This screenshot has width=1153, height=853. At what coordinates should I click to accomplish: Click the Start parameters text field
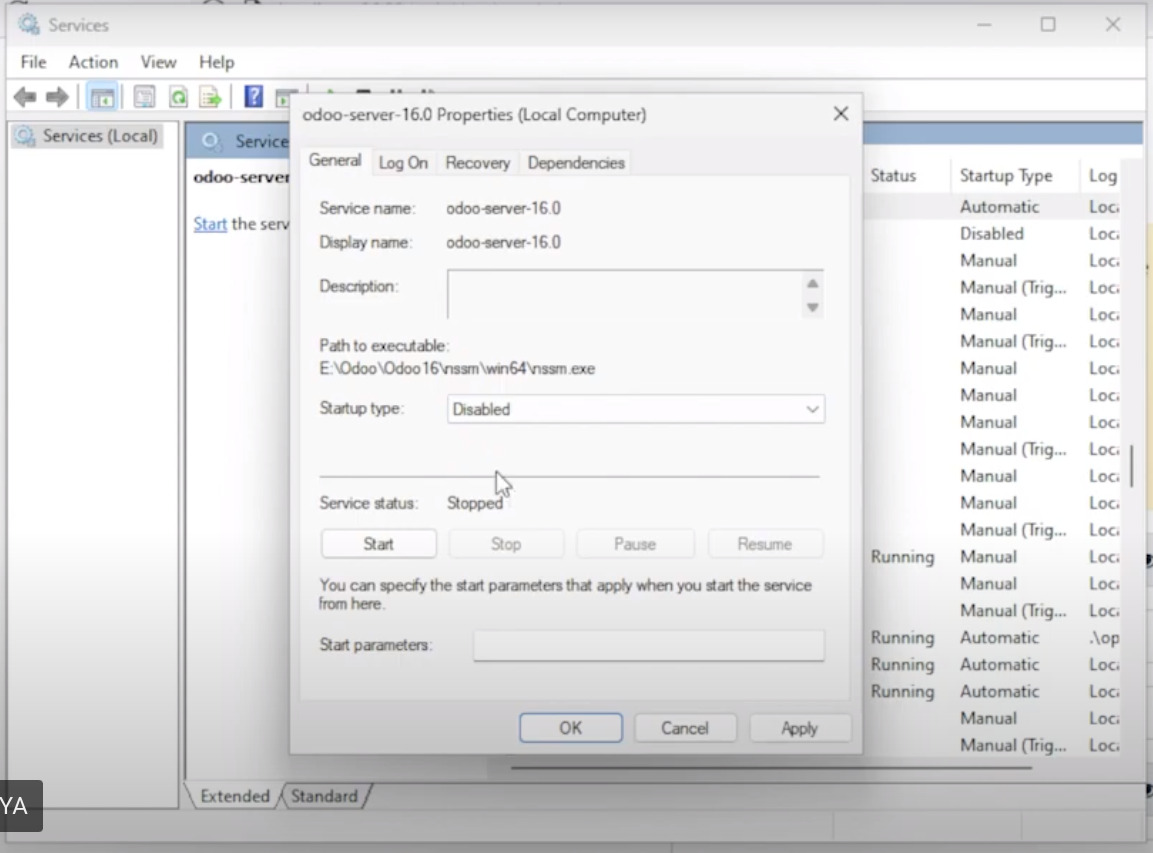(648, 645)
